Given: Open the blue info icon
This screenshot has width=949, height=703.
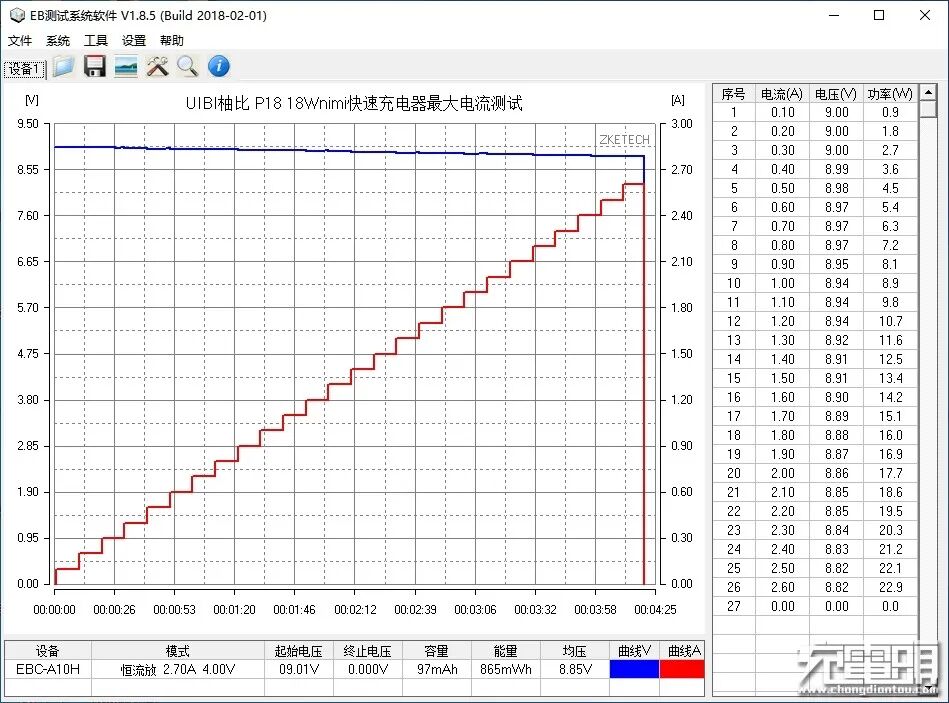Looking at the screenshot, I should pos(219,66).
